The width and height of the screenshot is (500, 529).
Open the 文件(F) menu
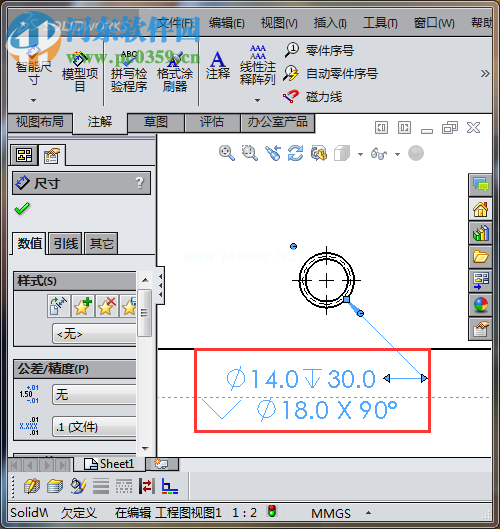(x=175, y=23)
